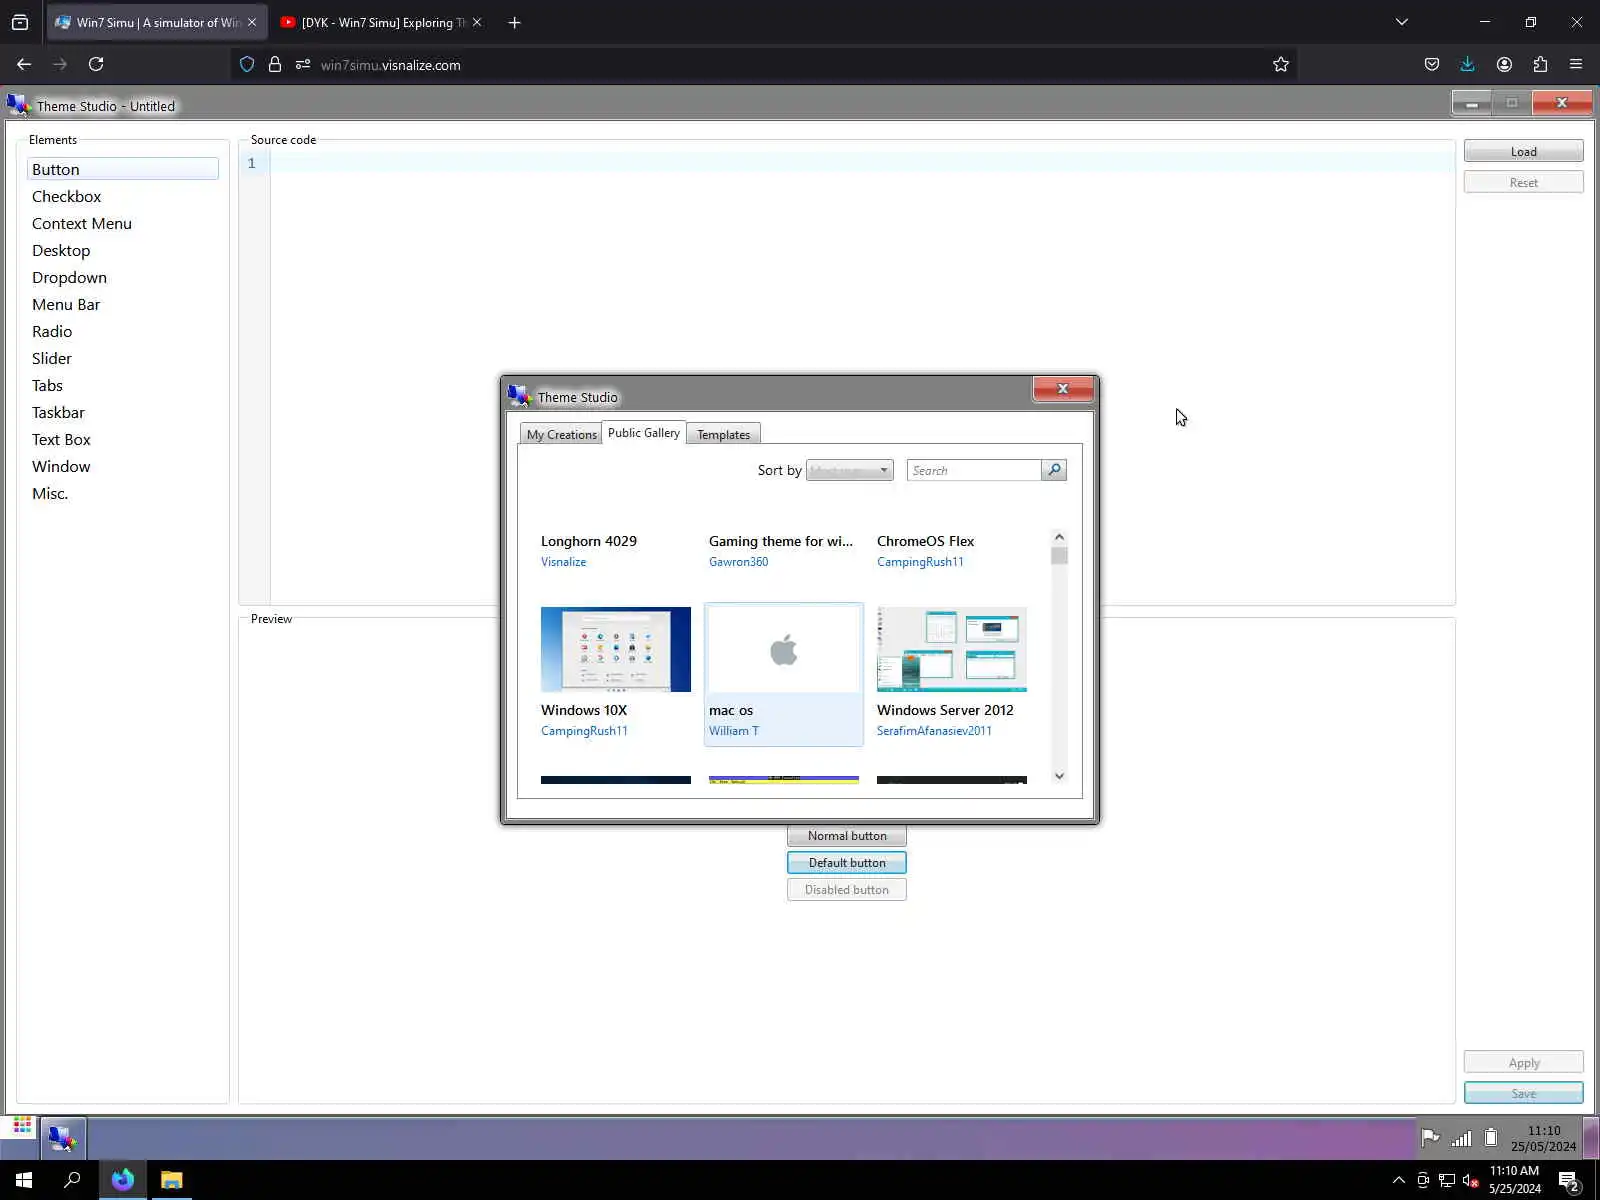Viewport: 1600px width, 1200px height.
Task: Click the gallery scrollbar down arrow
Action: point(1059,776)
